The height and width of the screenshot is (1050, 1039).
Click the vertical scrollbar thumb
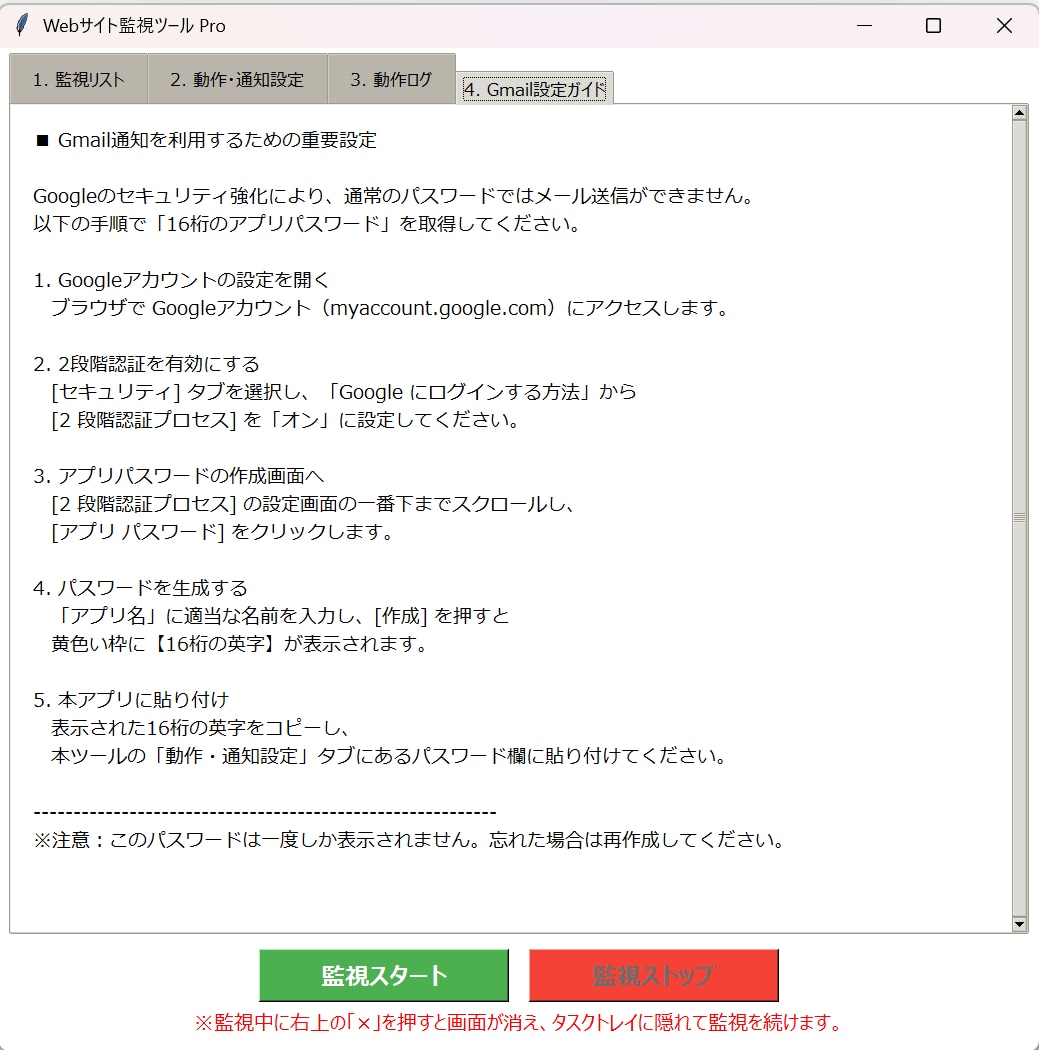coord(1020,518)
